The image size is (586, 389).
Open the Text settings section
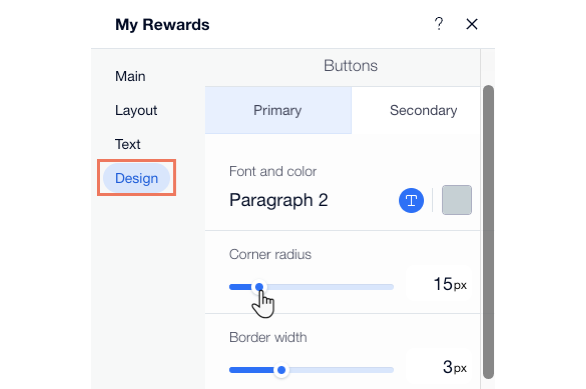[127, 144]
